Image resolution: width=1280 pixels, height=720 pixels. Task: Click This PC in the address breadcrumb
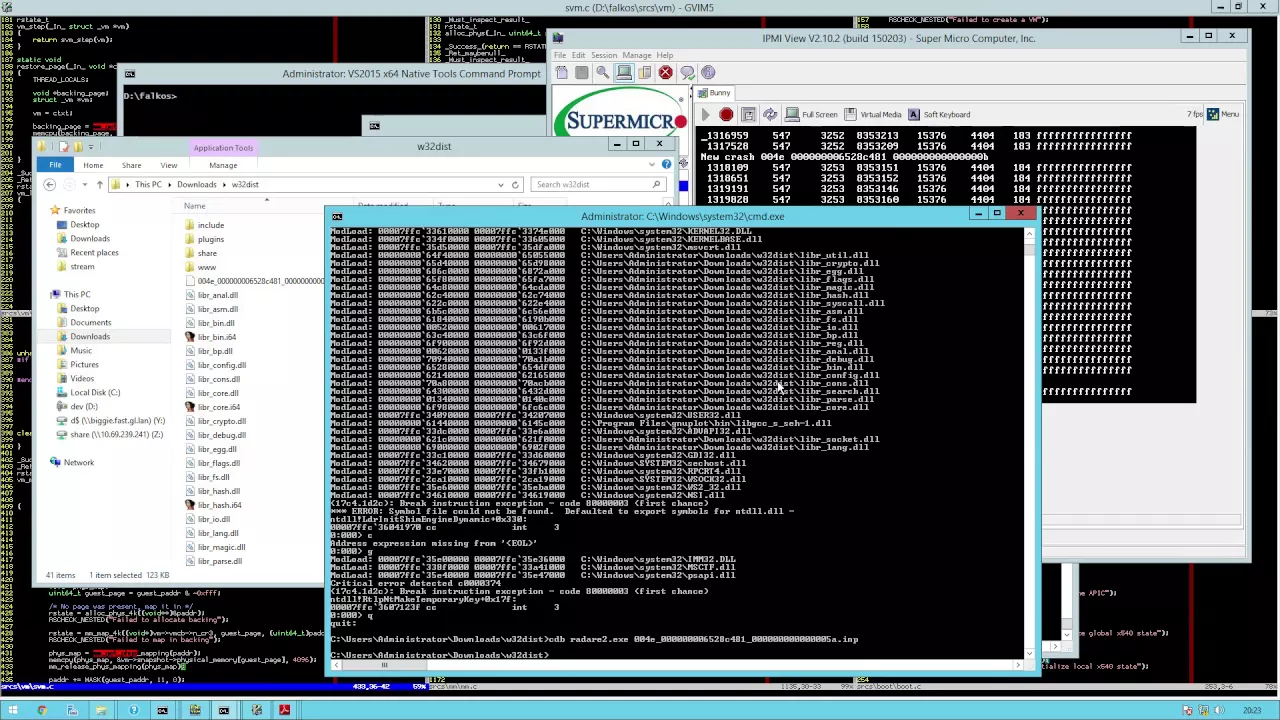(148, 184)
